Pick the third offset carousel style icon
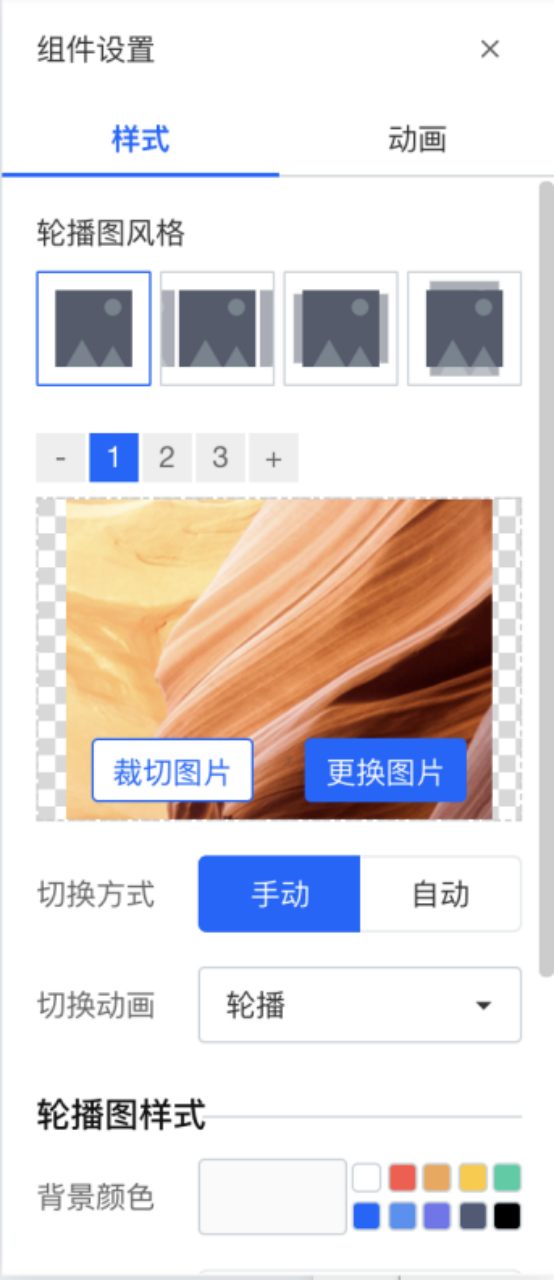This screenshot has width=554, height=1280. pyautogui.click(x=341, y=328)
